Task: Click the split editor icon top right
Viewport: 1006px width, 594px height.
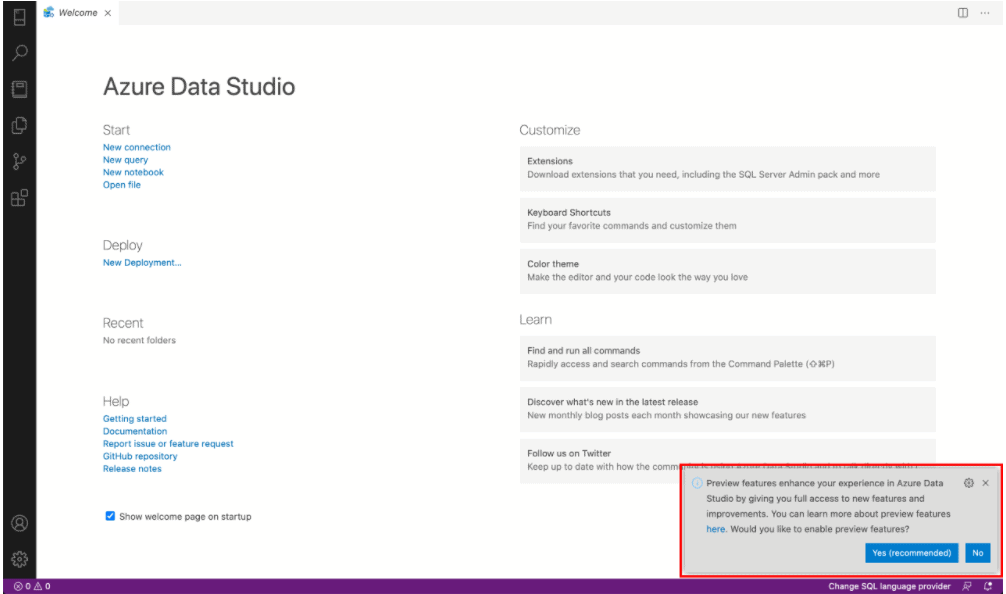Action: [961, 13]
